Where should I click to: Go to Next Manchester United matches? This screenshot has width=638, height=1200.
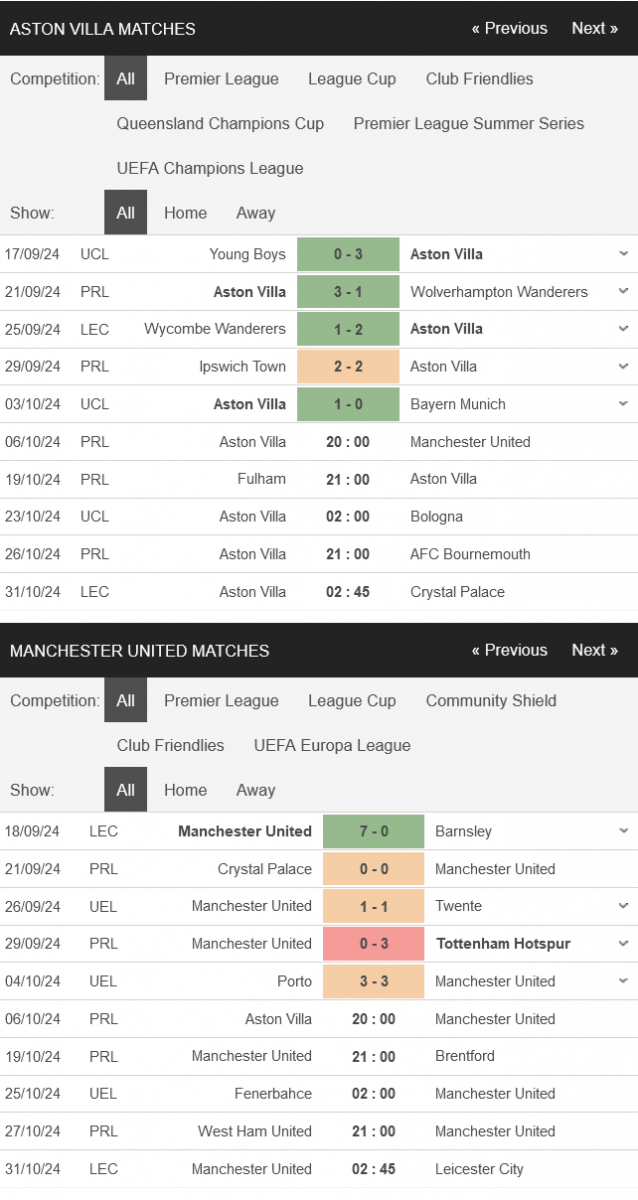pyautogui.click(x=594, y=650)
